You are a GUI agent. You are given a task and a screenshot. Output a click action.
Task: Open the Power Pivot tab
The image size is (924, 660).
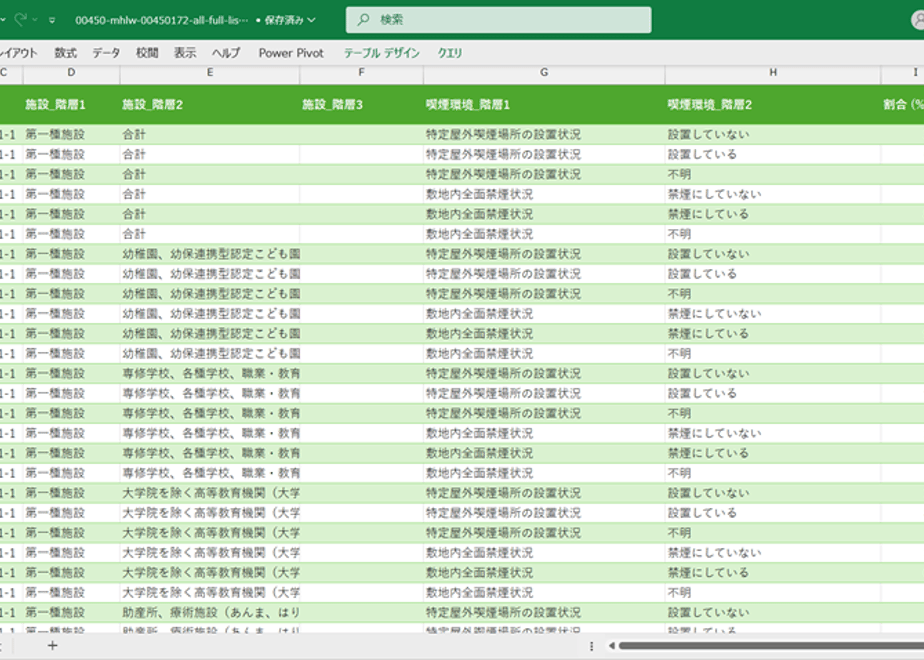(x=291, y=53)
